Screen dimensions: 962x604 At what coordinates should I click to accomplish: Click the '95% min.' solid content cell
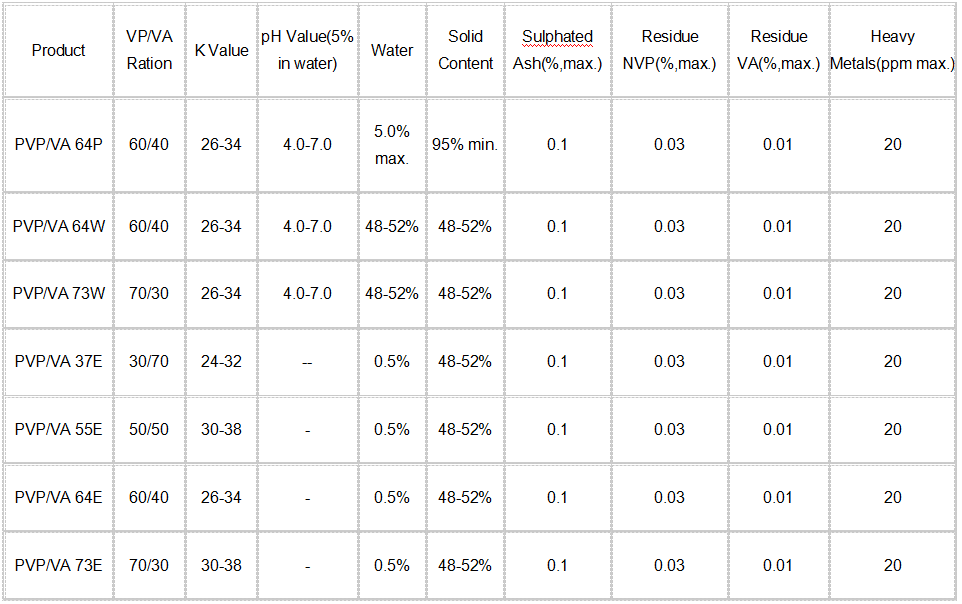click(465, 144)
